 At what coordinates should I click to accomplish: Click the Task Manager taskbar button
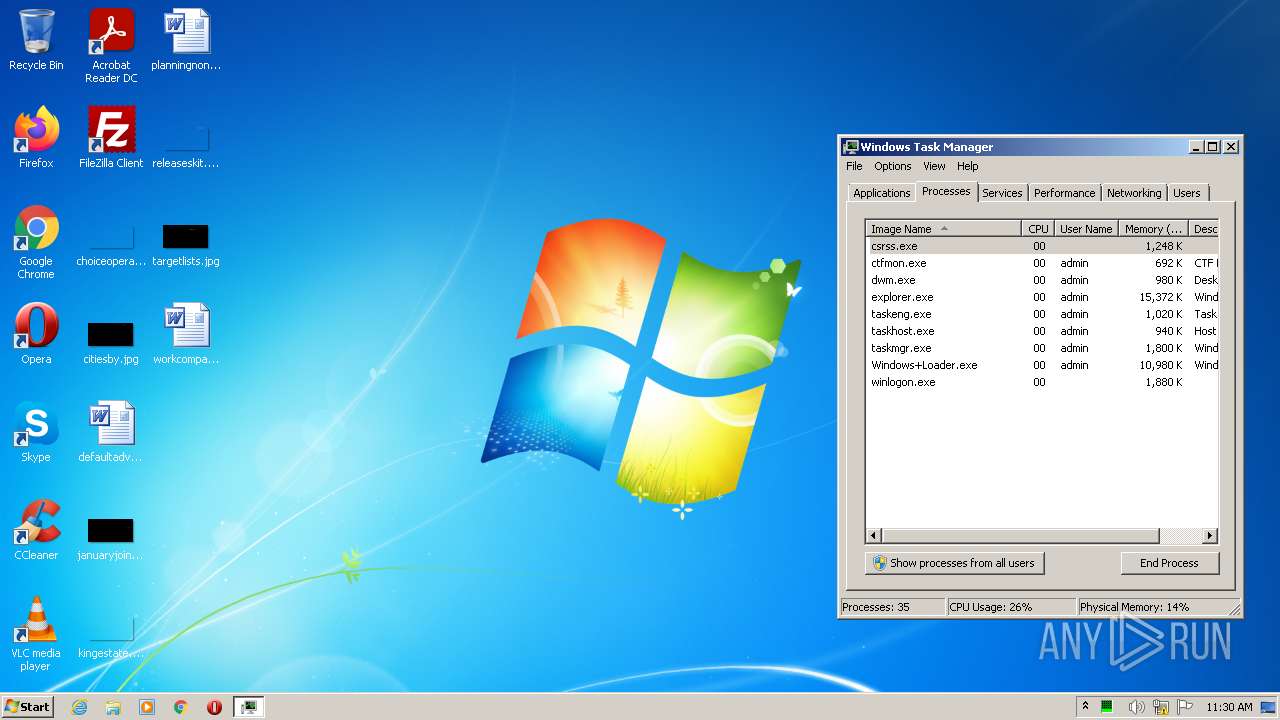point(248,707)
